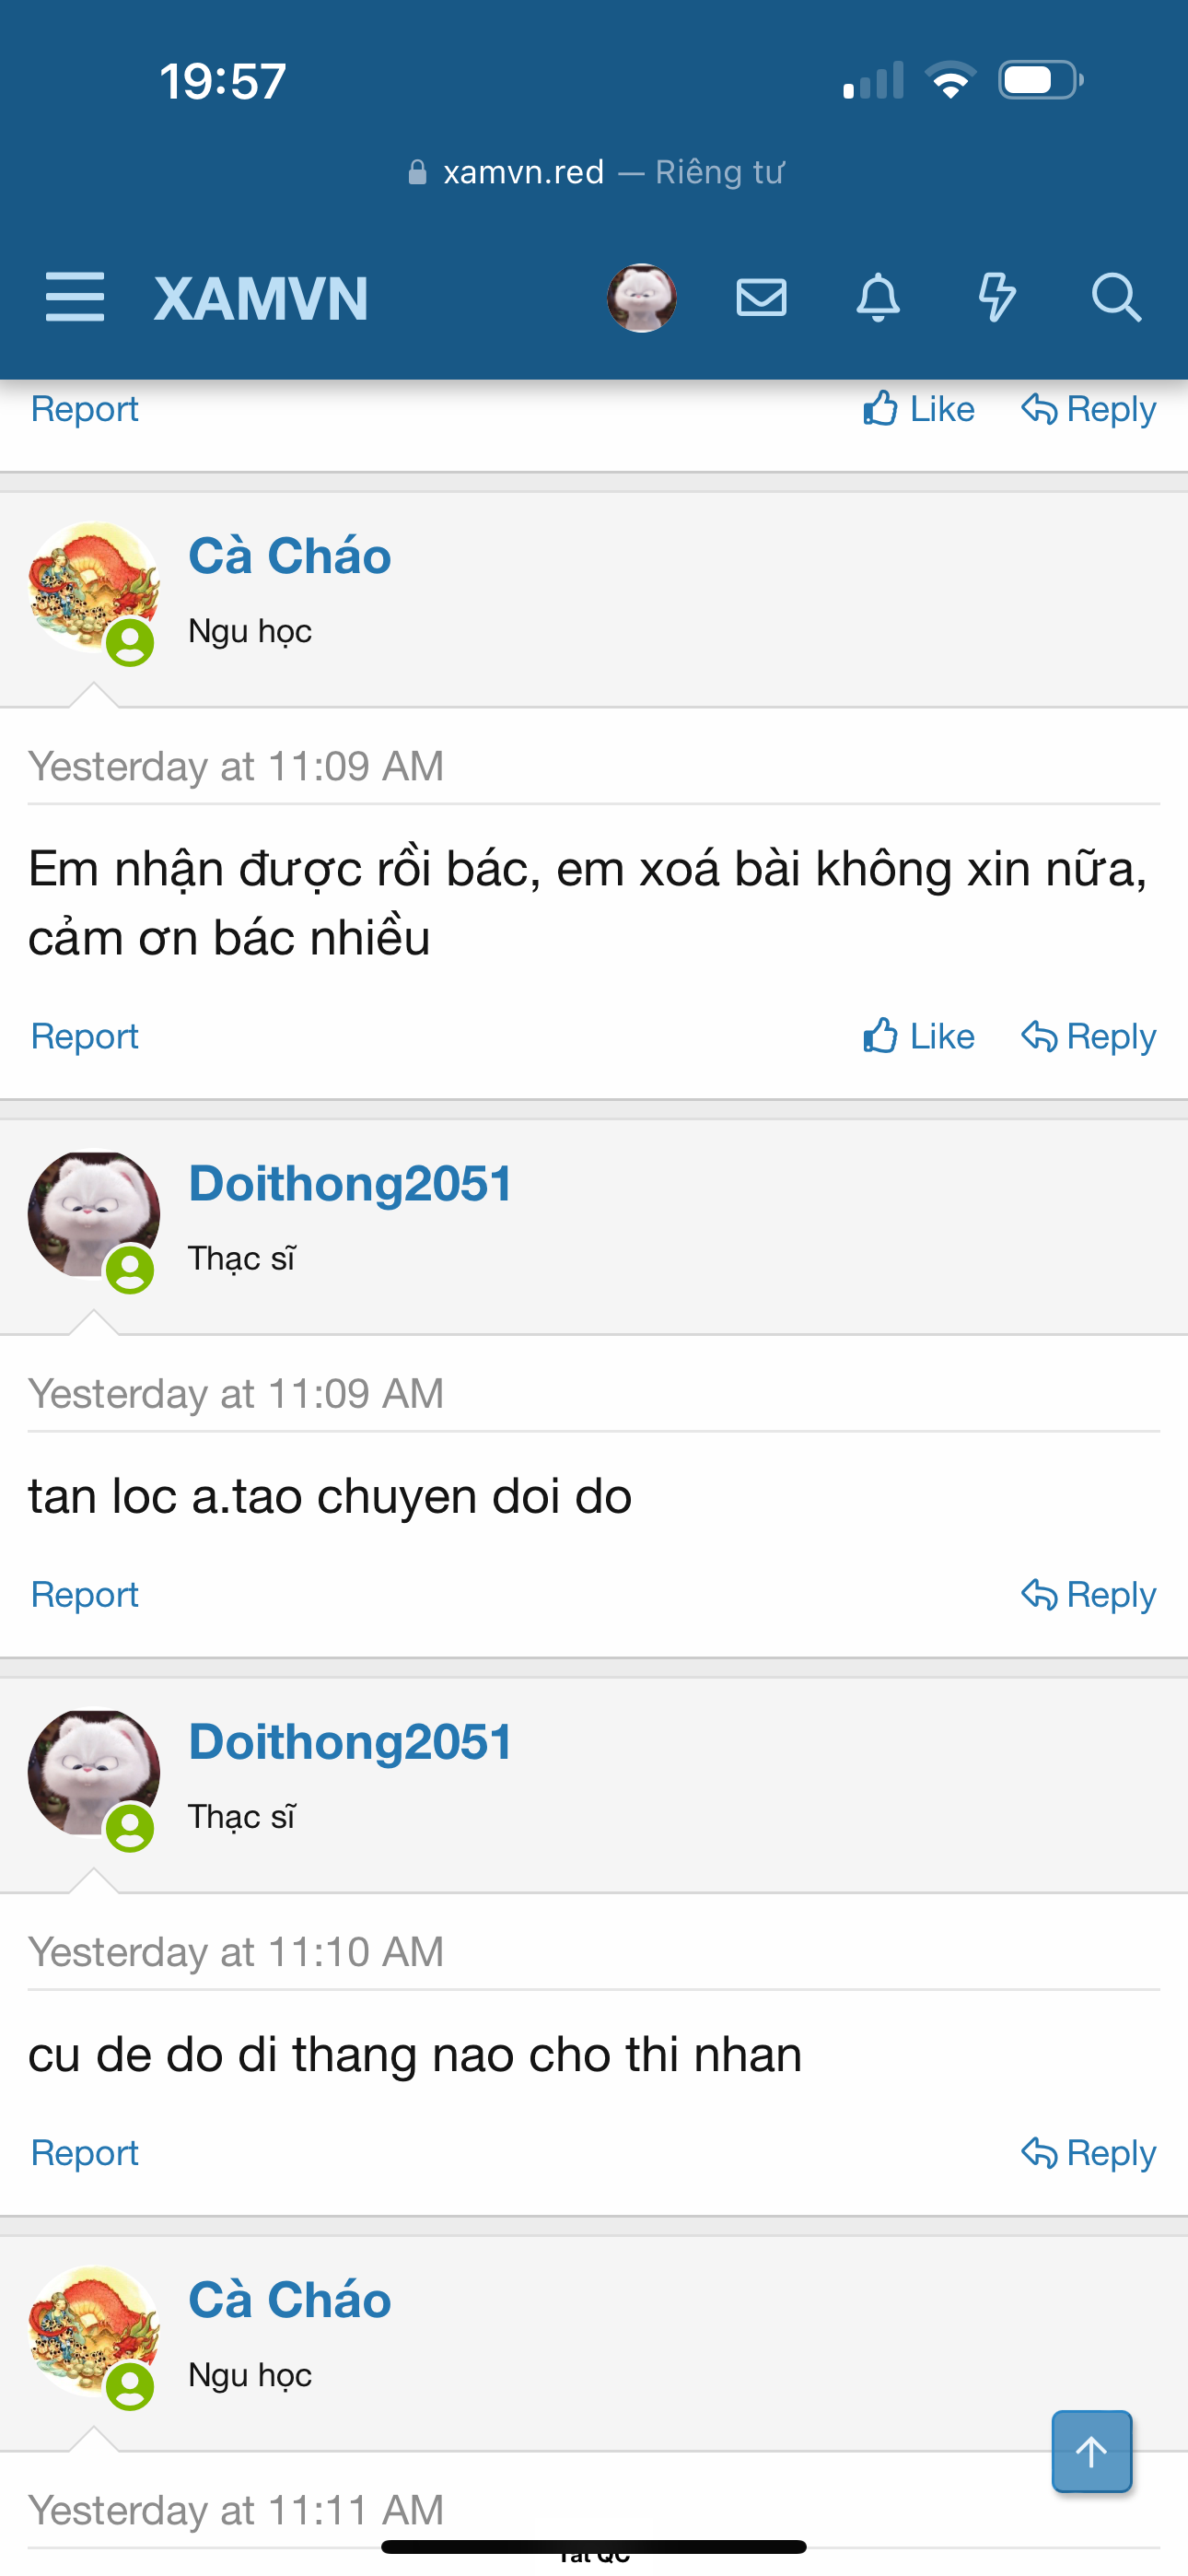The width and height of the screenshot is (1188, 2576).
Task: Tap the lightning bolt what's new icon
Action: click(x=996, y=297)
